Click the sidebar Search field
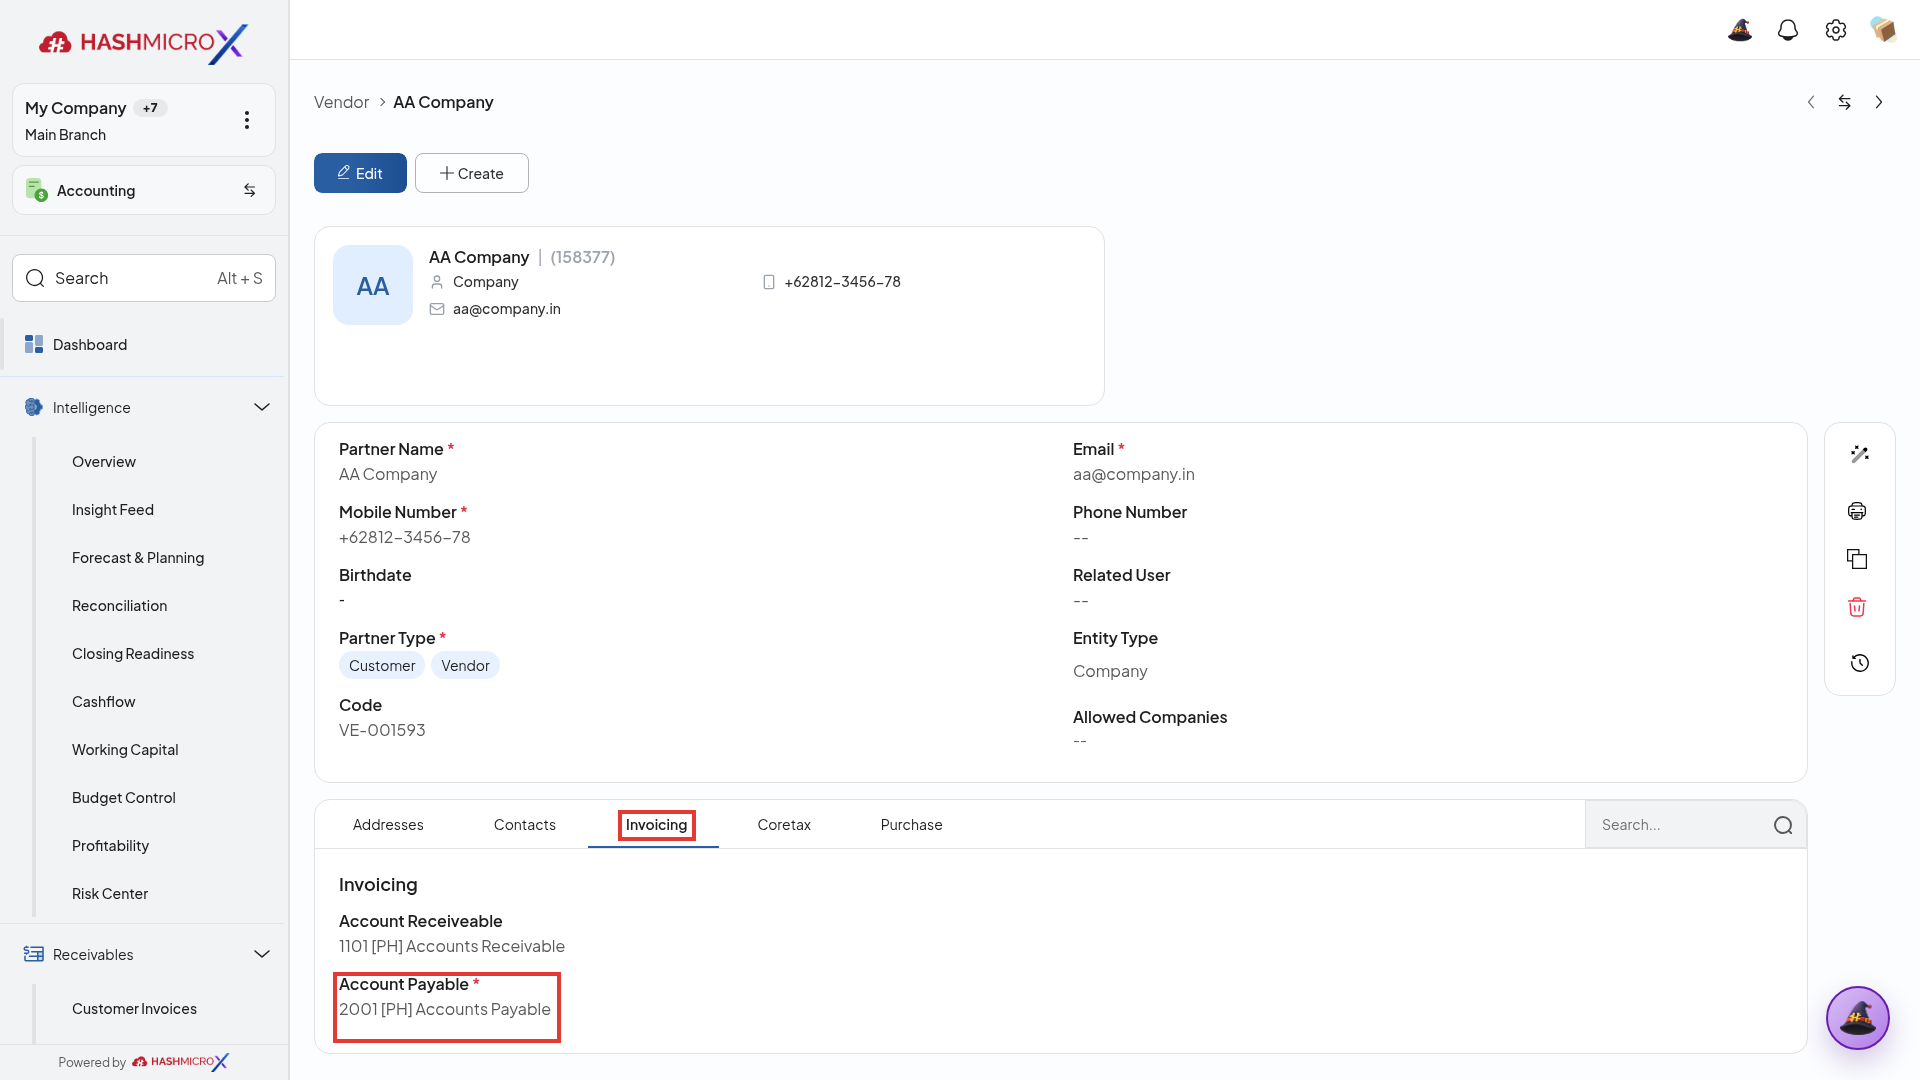1920x1080 pixels. pos(144,278)
